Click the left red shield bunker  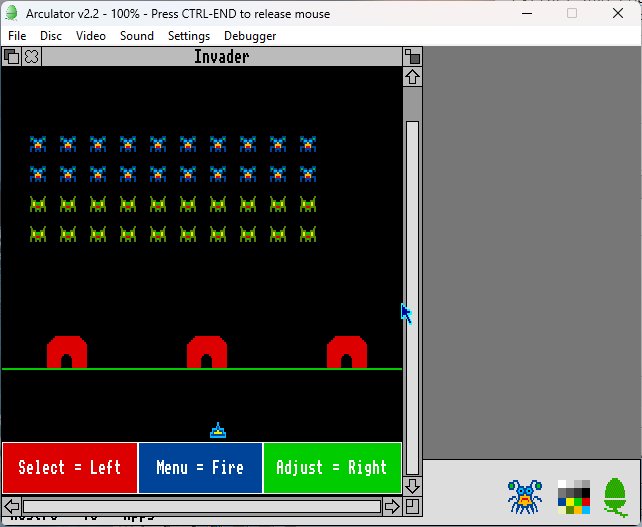67,352
